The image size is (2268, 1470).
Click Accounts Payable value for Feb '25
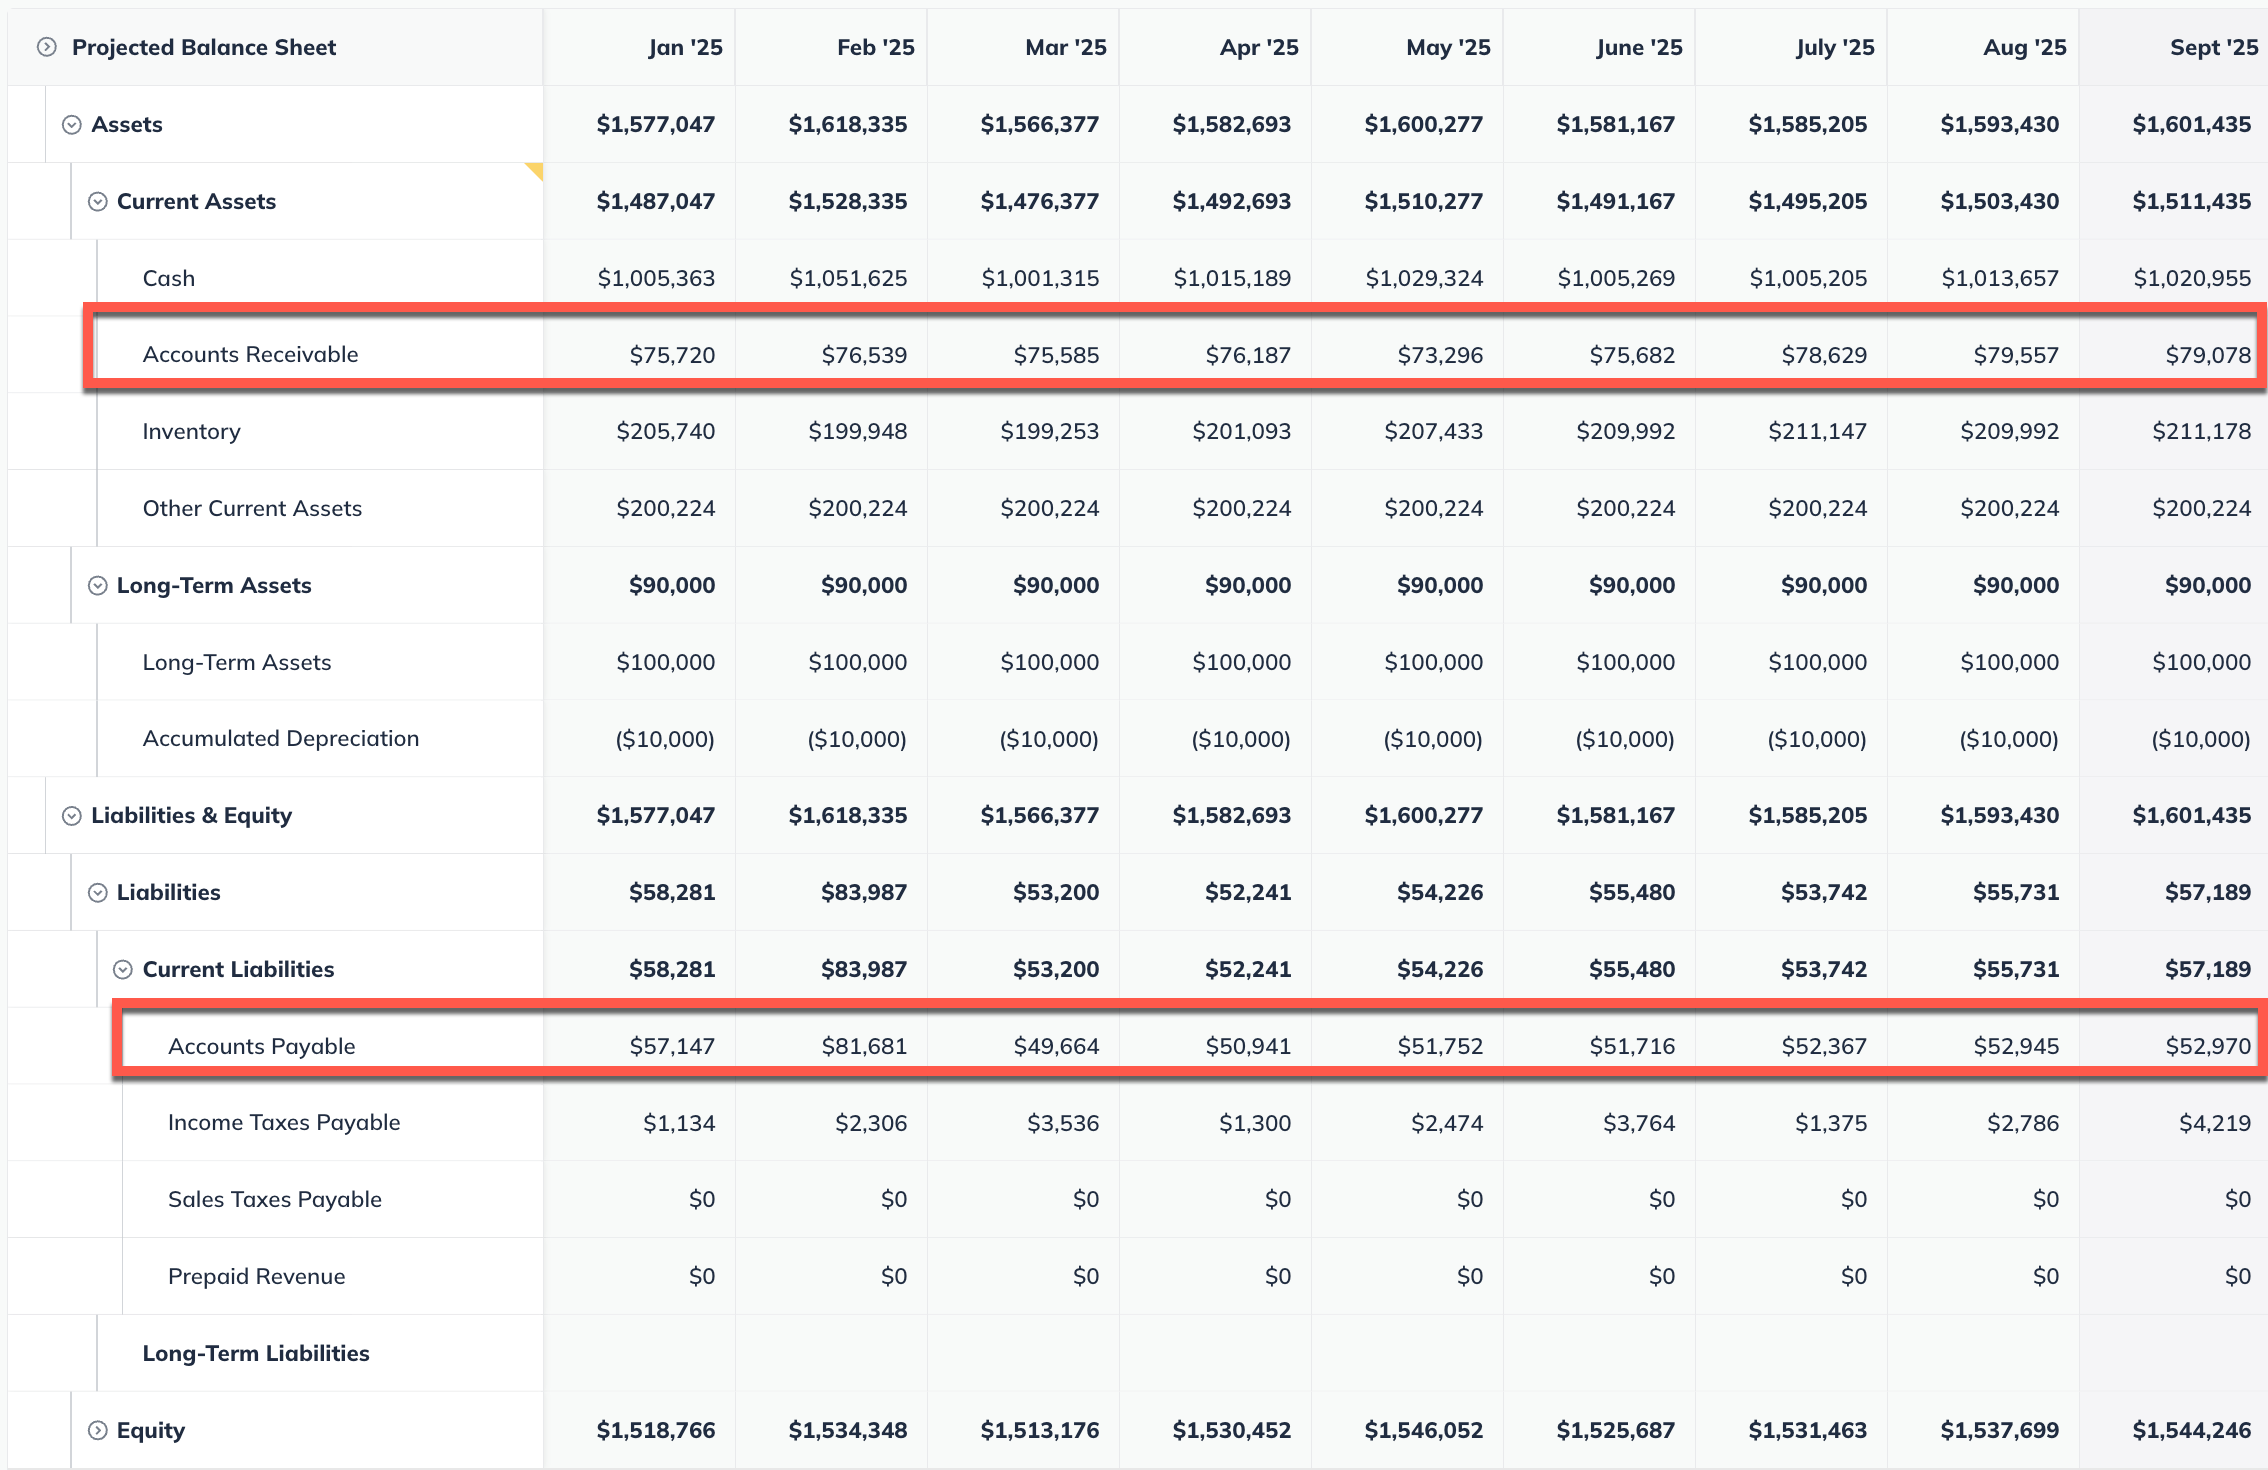pyautogui.click(x=864, y=1047)
